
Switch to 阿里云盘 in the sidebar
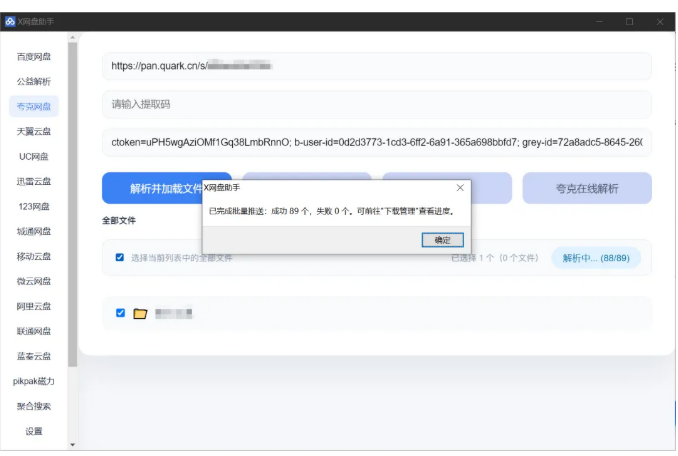pos(34,306)
